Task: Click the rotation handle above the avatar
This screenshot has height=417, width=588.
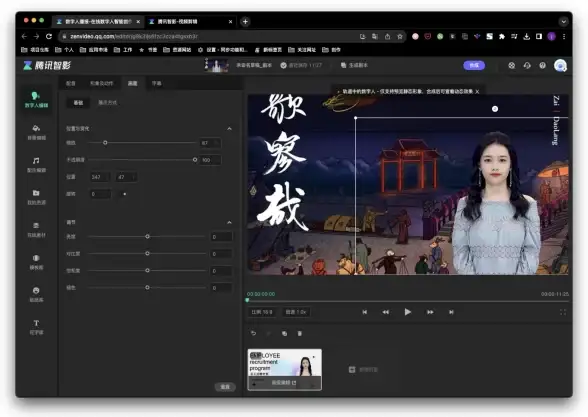Action: coord(495,109)
